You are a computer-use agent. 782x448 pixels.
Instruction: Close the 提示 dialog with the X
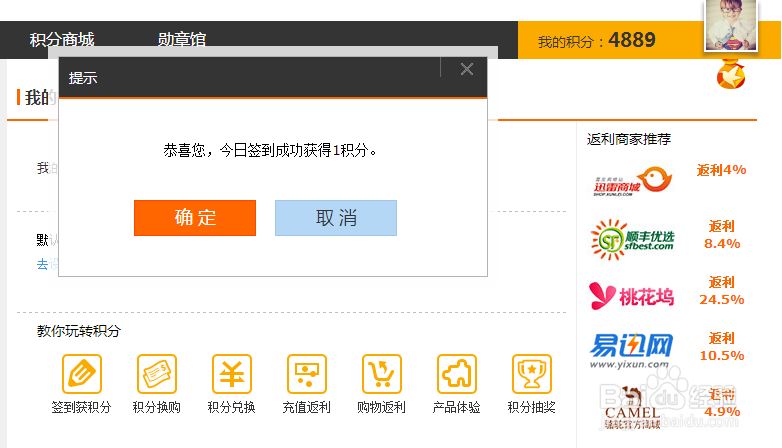(467, 69)
